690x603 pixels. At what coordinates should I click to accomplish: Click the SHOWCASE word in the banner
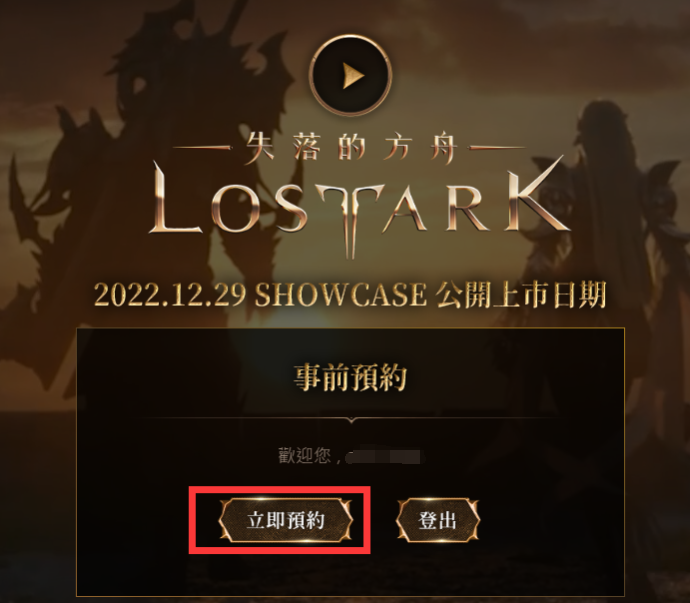pos(341,295)
